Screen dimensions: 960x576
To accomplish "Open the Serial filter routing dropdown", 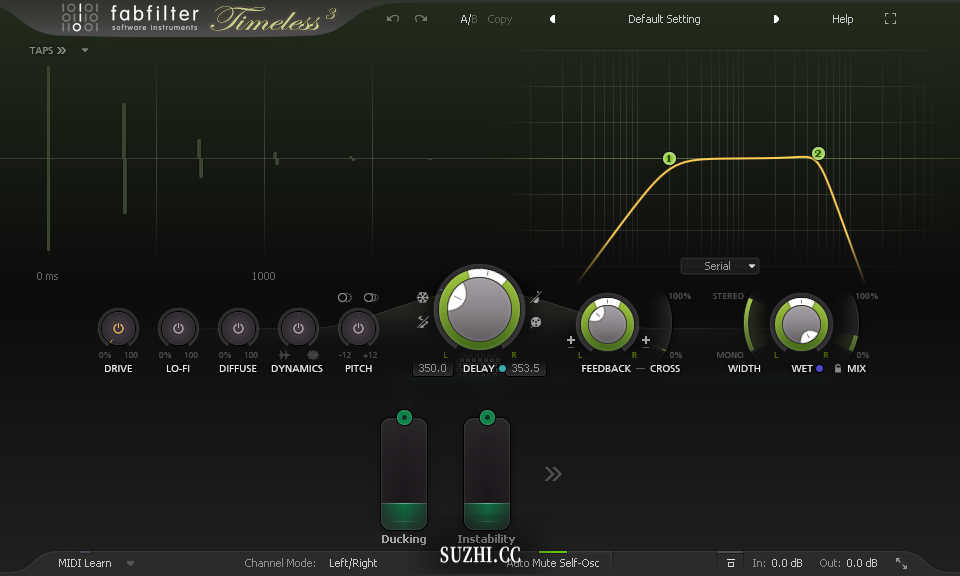I will [x=719, y=266].
